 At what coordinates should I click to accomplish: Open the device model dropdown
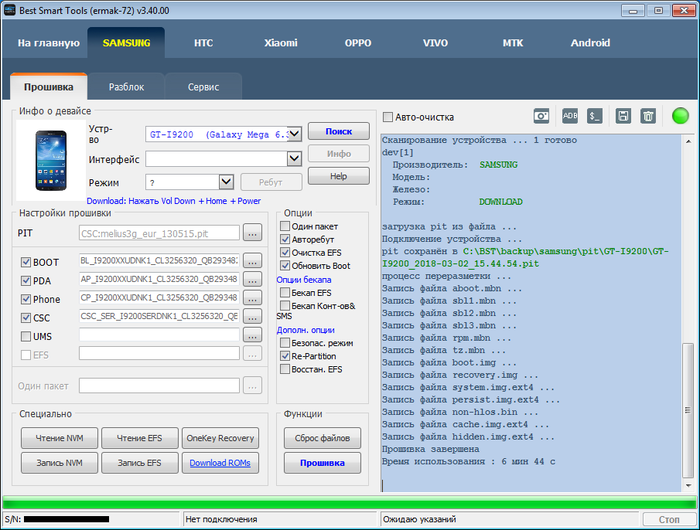294,134
